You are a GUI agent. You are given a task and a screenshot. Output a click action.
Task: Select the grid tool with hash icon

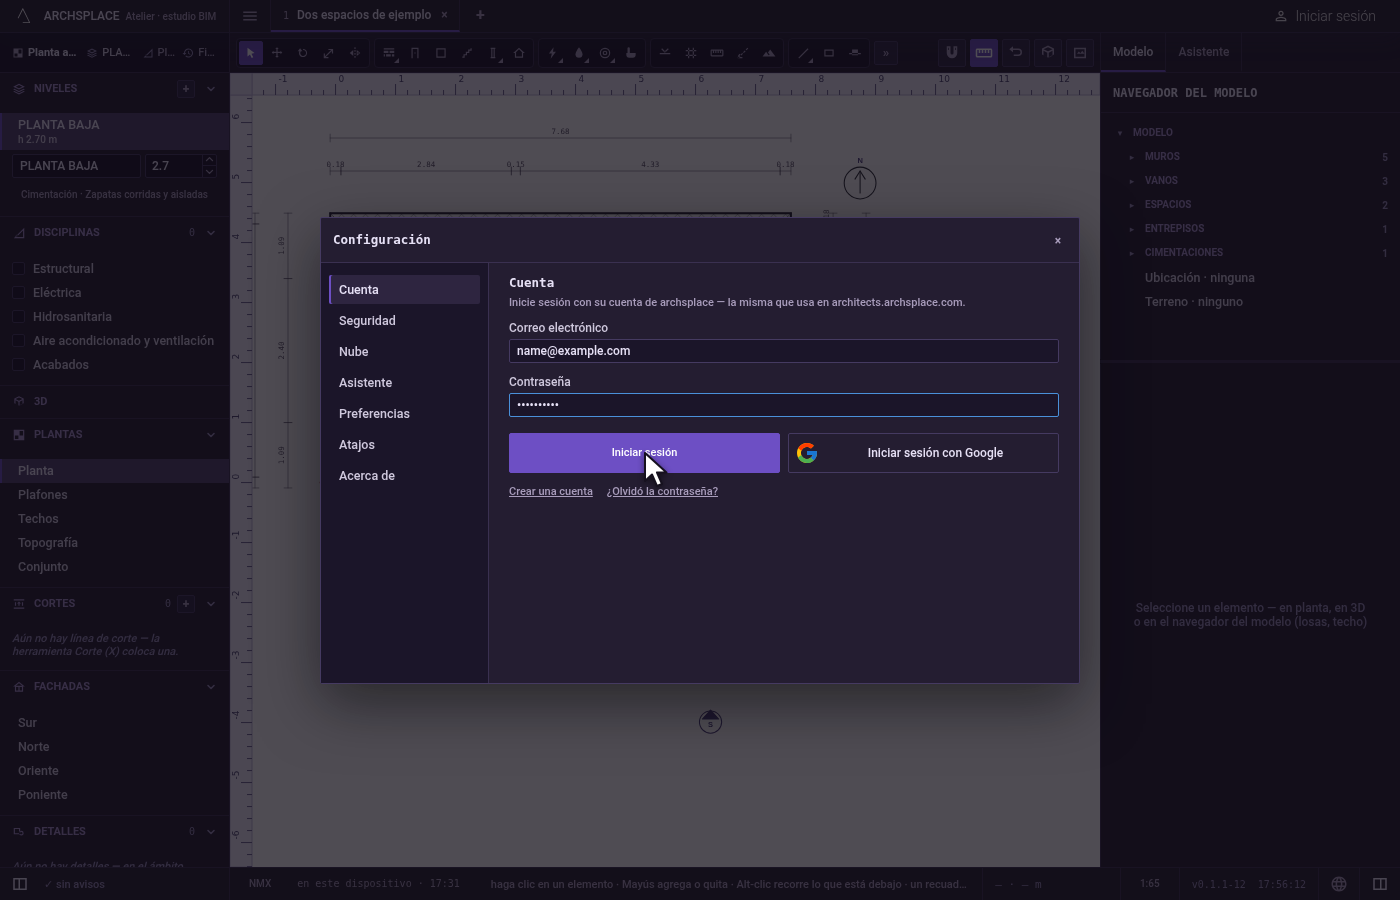pos(691,53)
